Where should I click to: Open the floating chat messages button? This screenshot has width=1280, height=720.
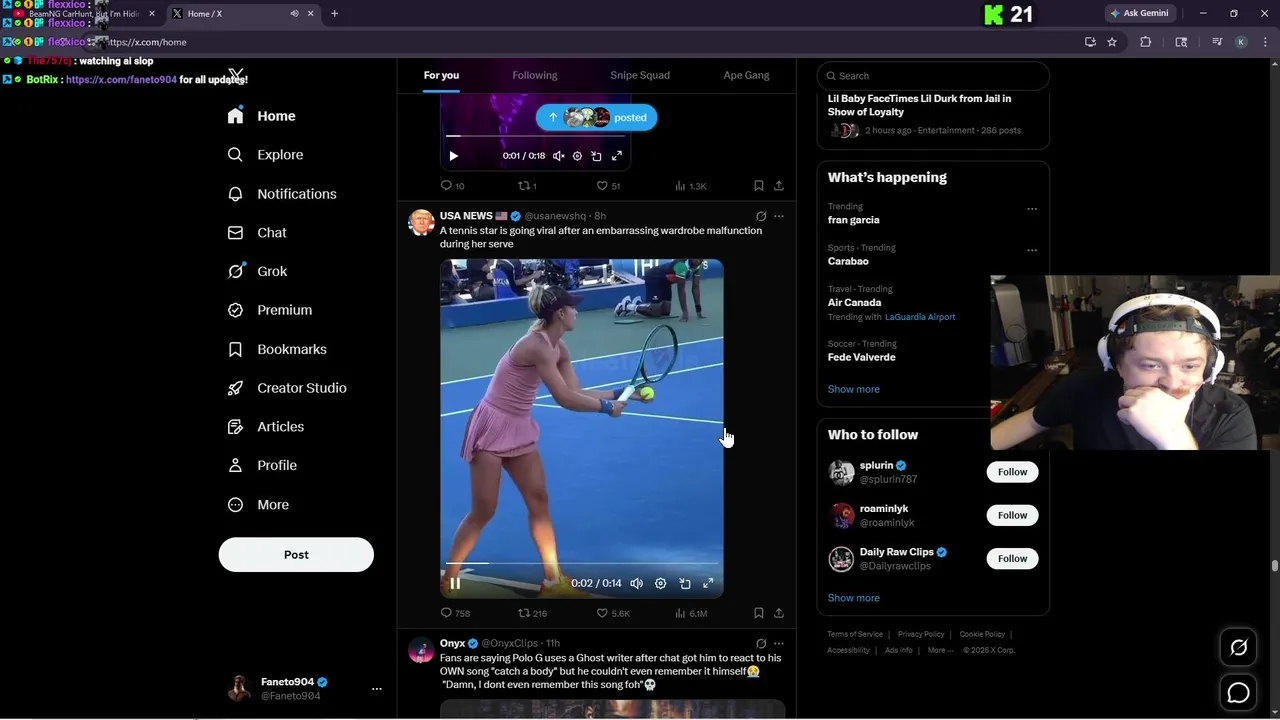tap(1238, 692)
